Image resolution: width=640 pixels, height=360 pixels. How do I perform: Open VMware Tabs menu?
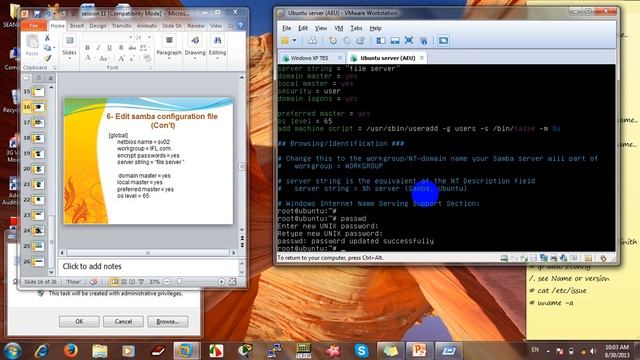click(356, 28)
